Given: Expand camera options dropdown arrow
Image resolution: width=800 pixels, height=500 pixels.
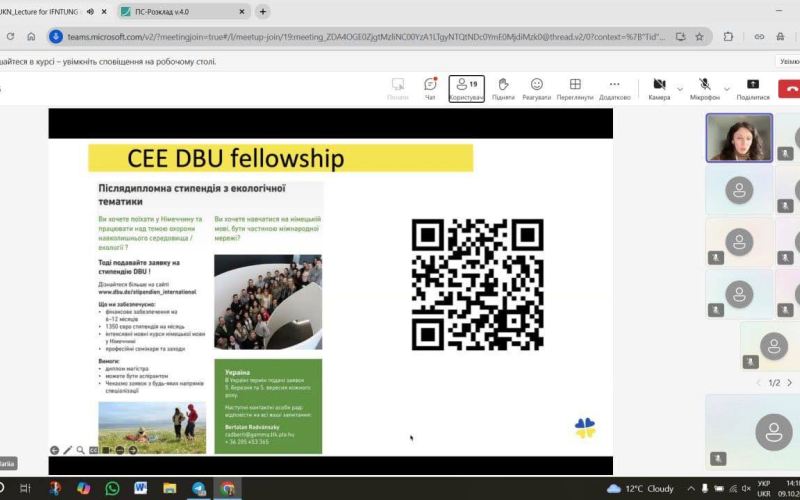Looking at the screenshot, I should [x=680, y=88].
